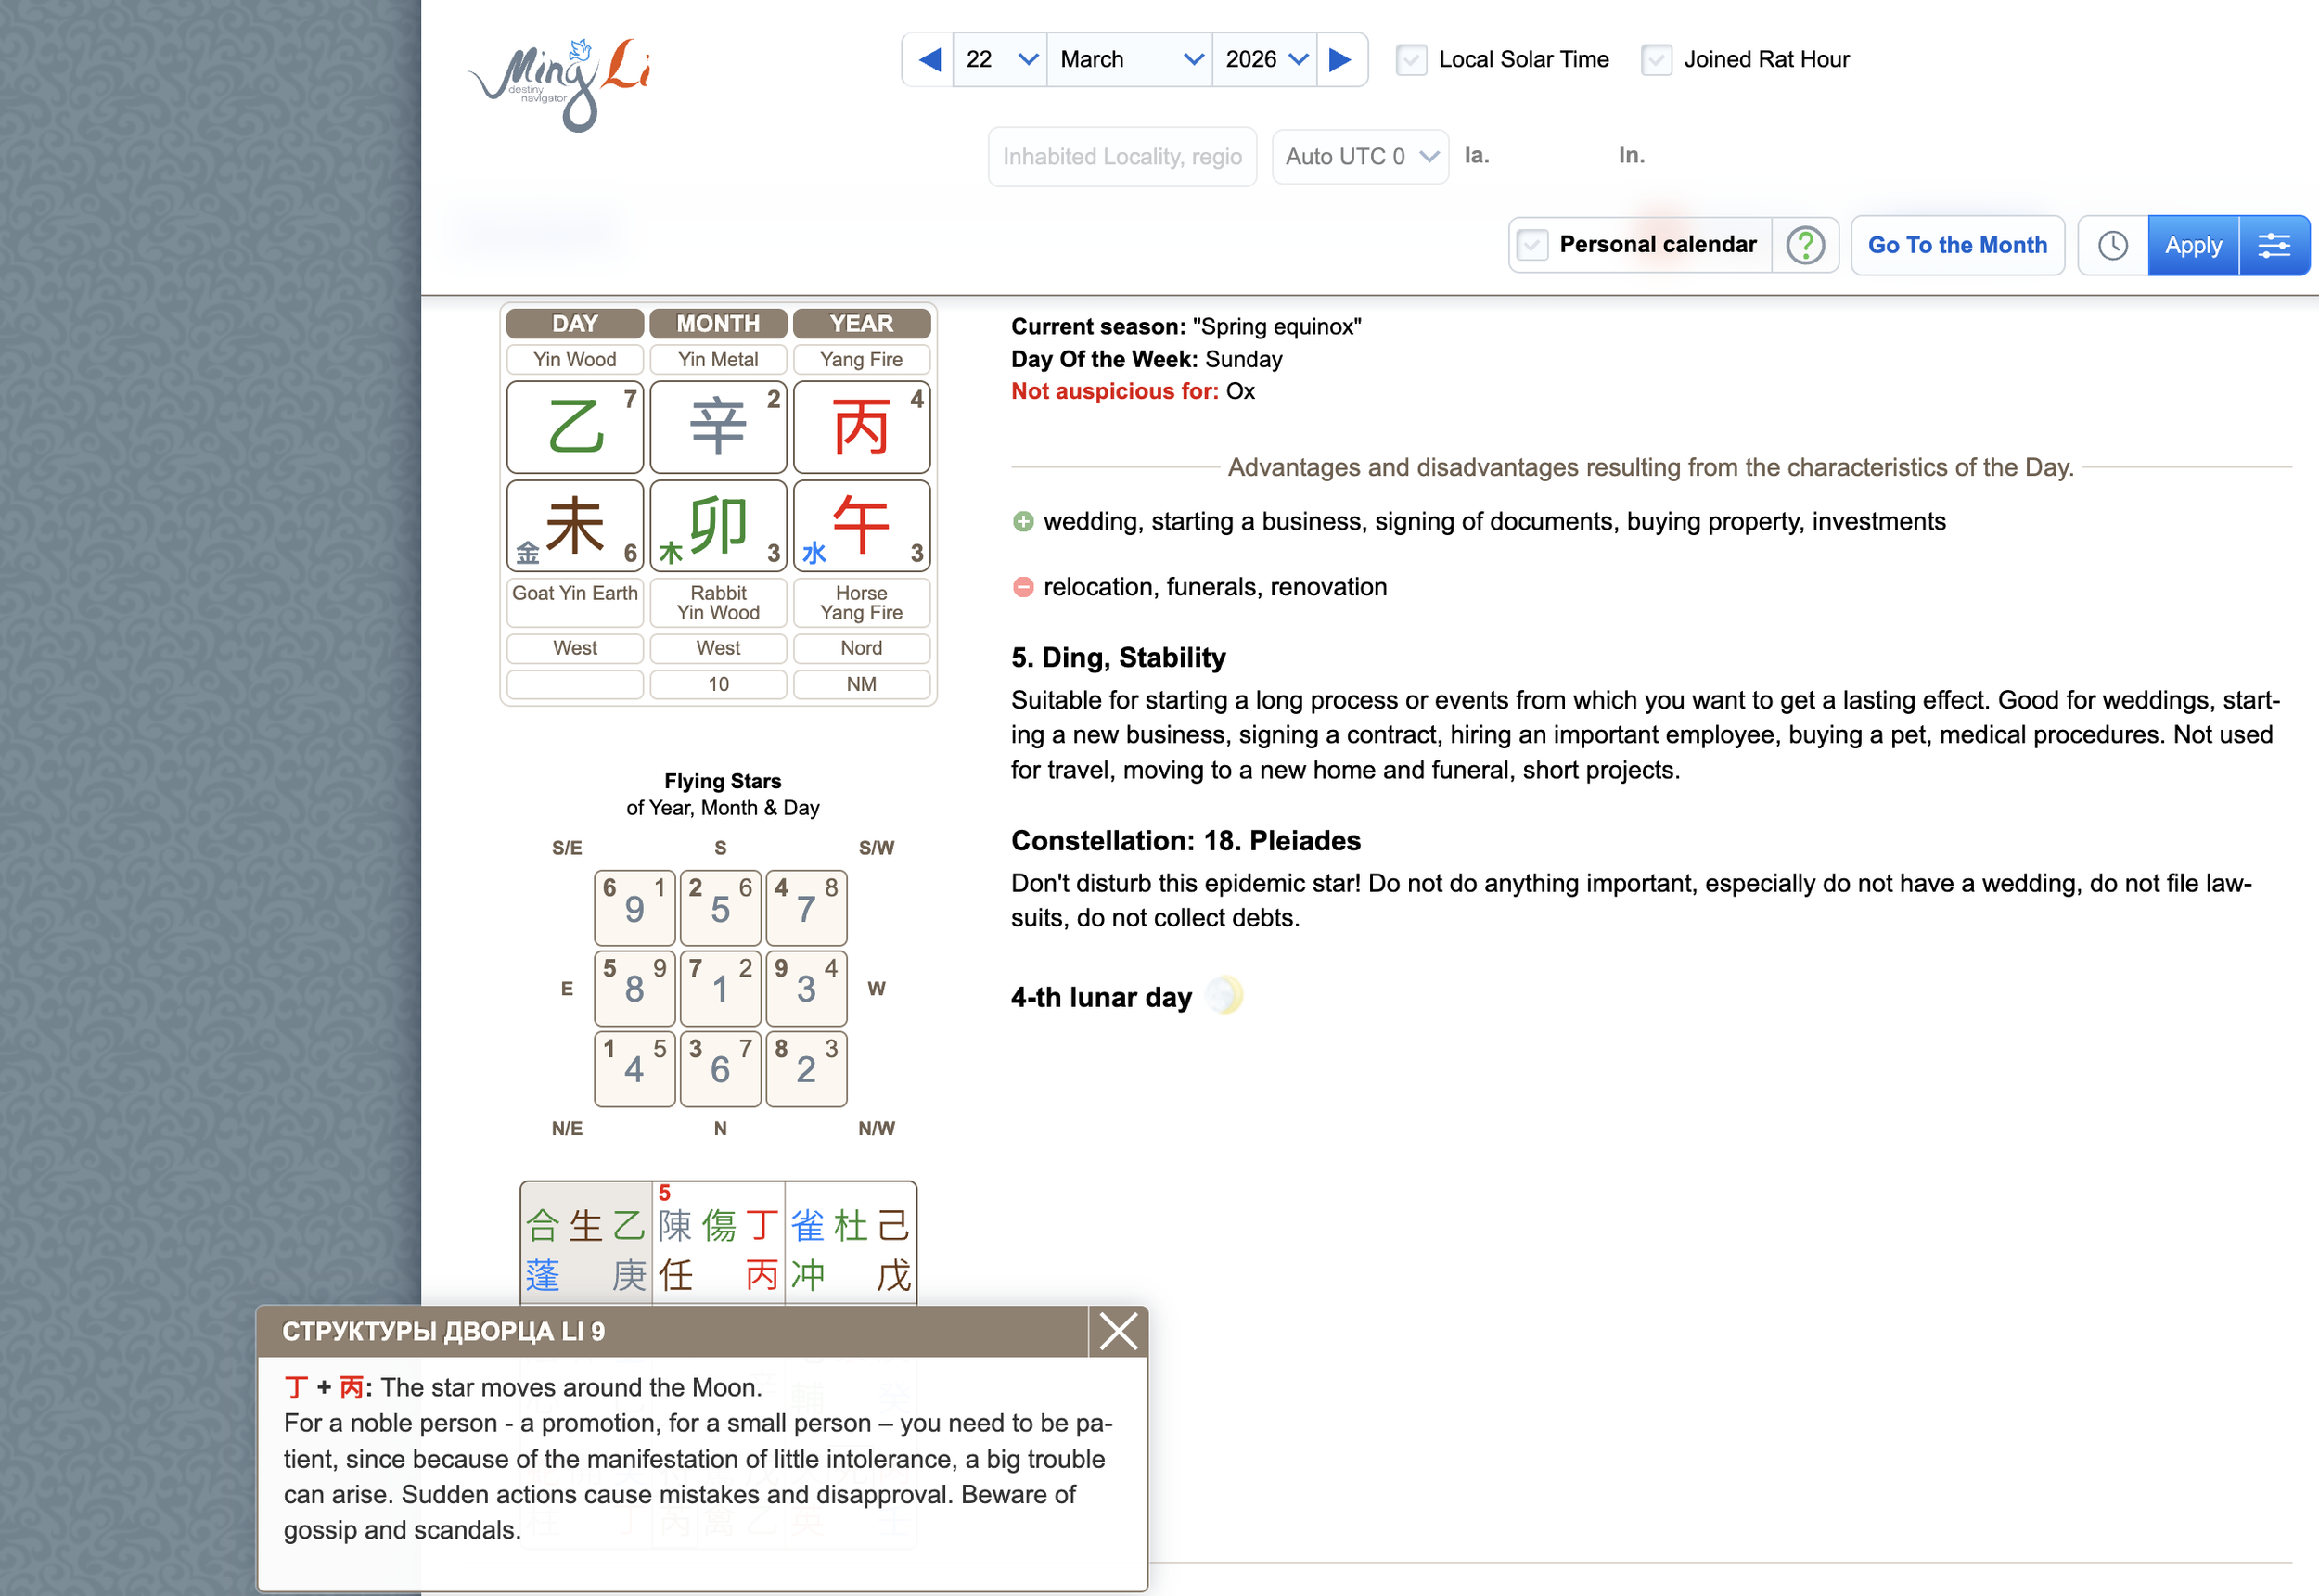This screenshot has width=2319, height=1596.
Task: Enable the Local Solar Time checkbox
Action: [x=1411, y=60]
